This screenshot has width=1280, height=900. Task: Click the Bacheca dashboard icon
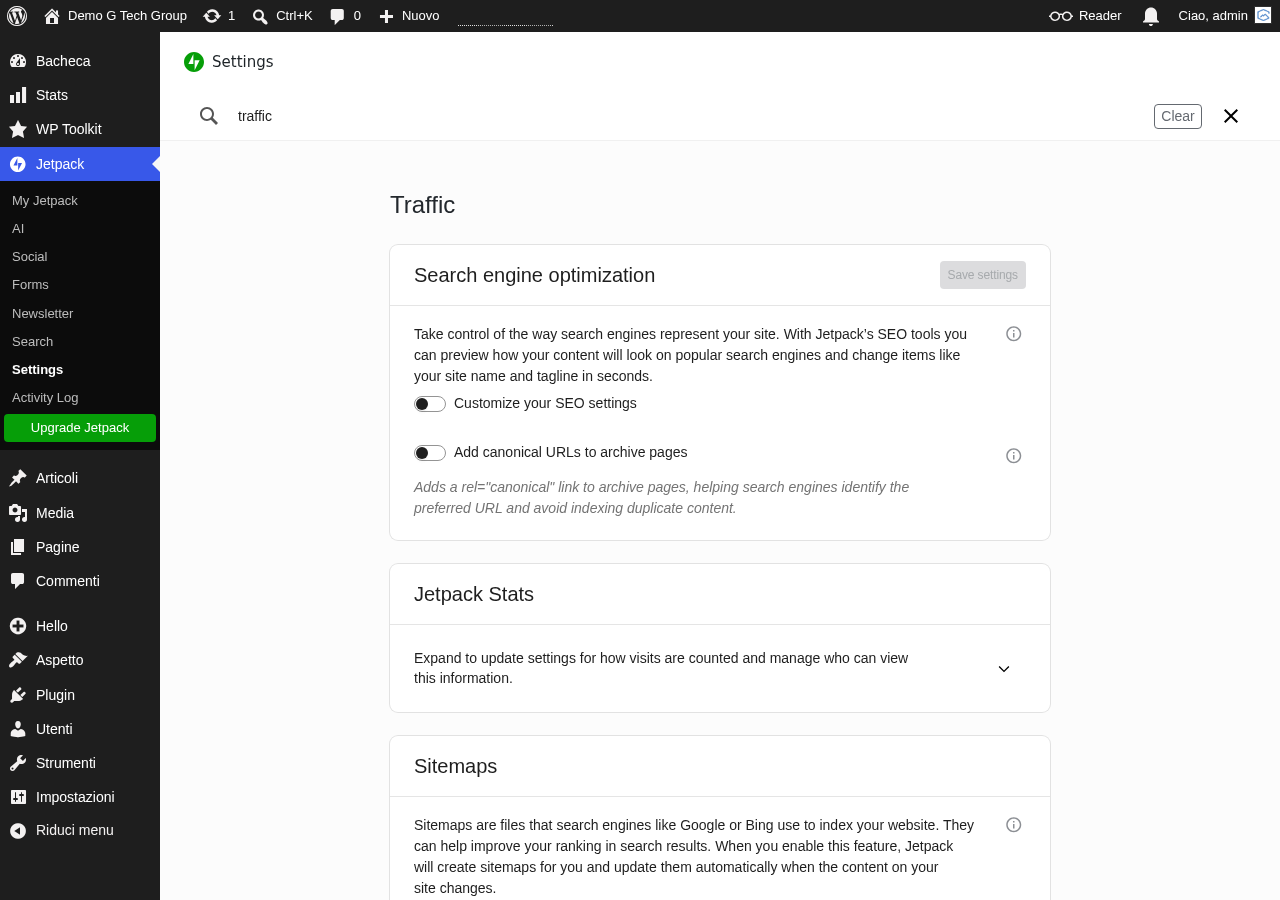(x=18, y=61)
